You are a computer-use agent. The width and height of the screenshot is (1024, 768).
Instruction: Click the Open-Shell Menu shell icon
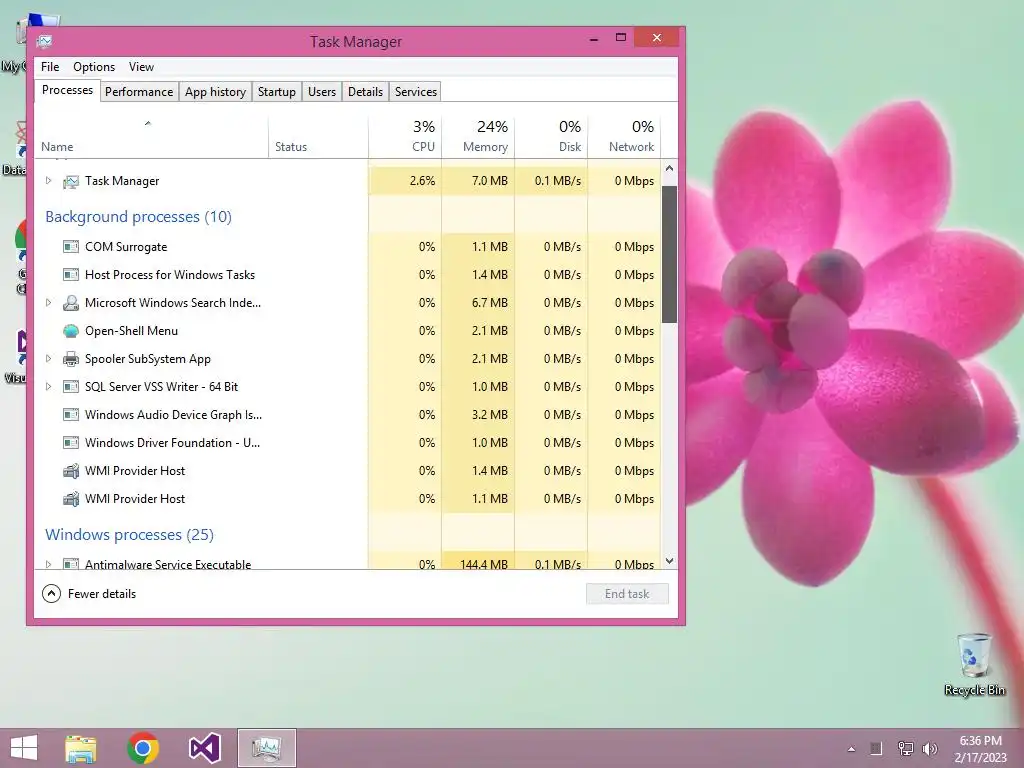click(71, 331)
